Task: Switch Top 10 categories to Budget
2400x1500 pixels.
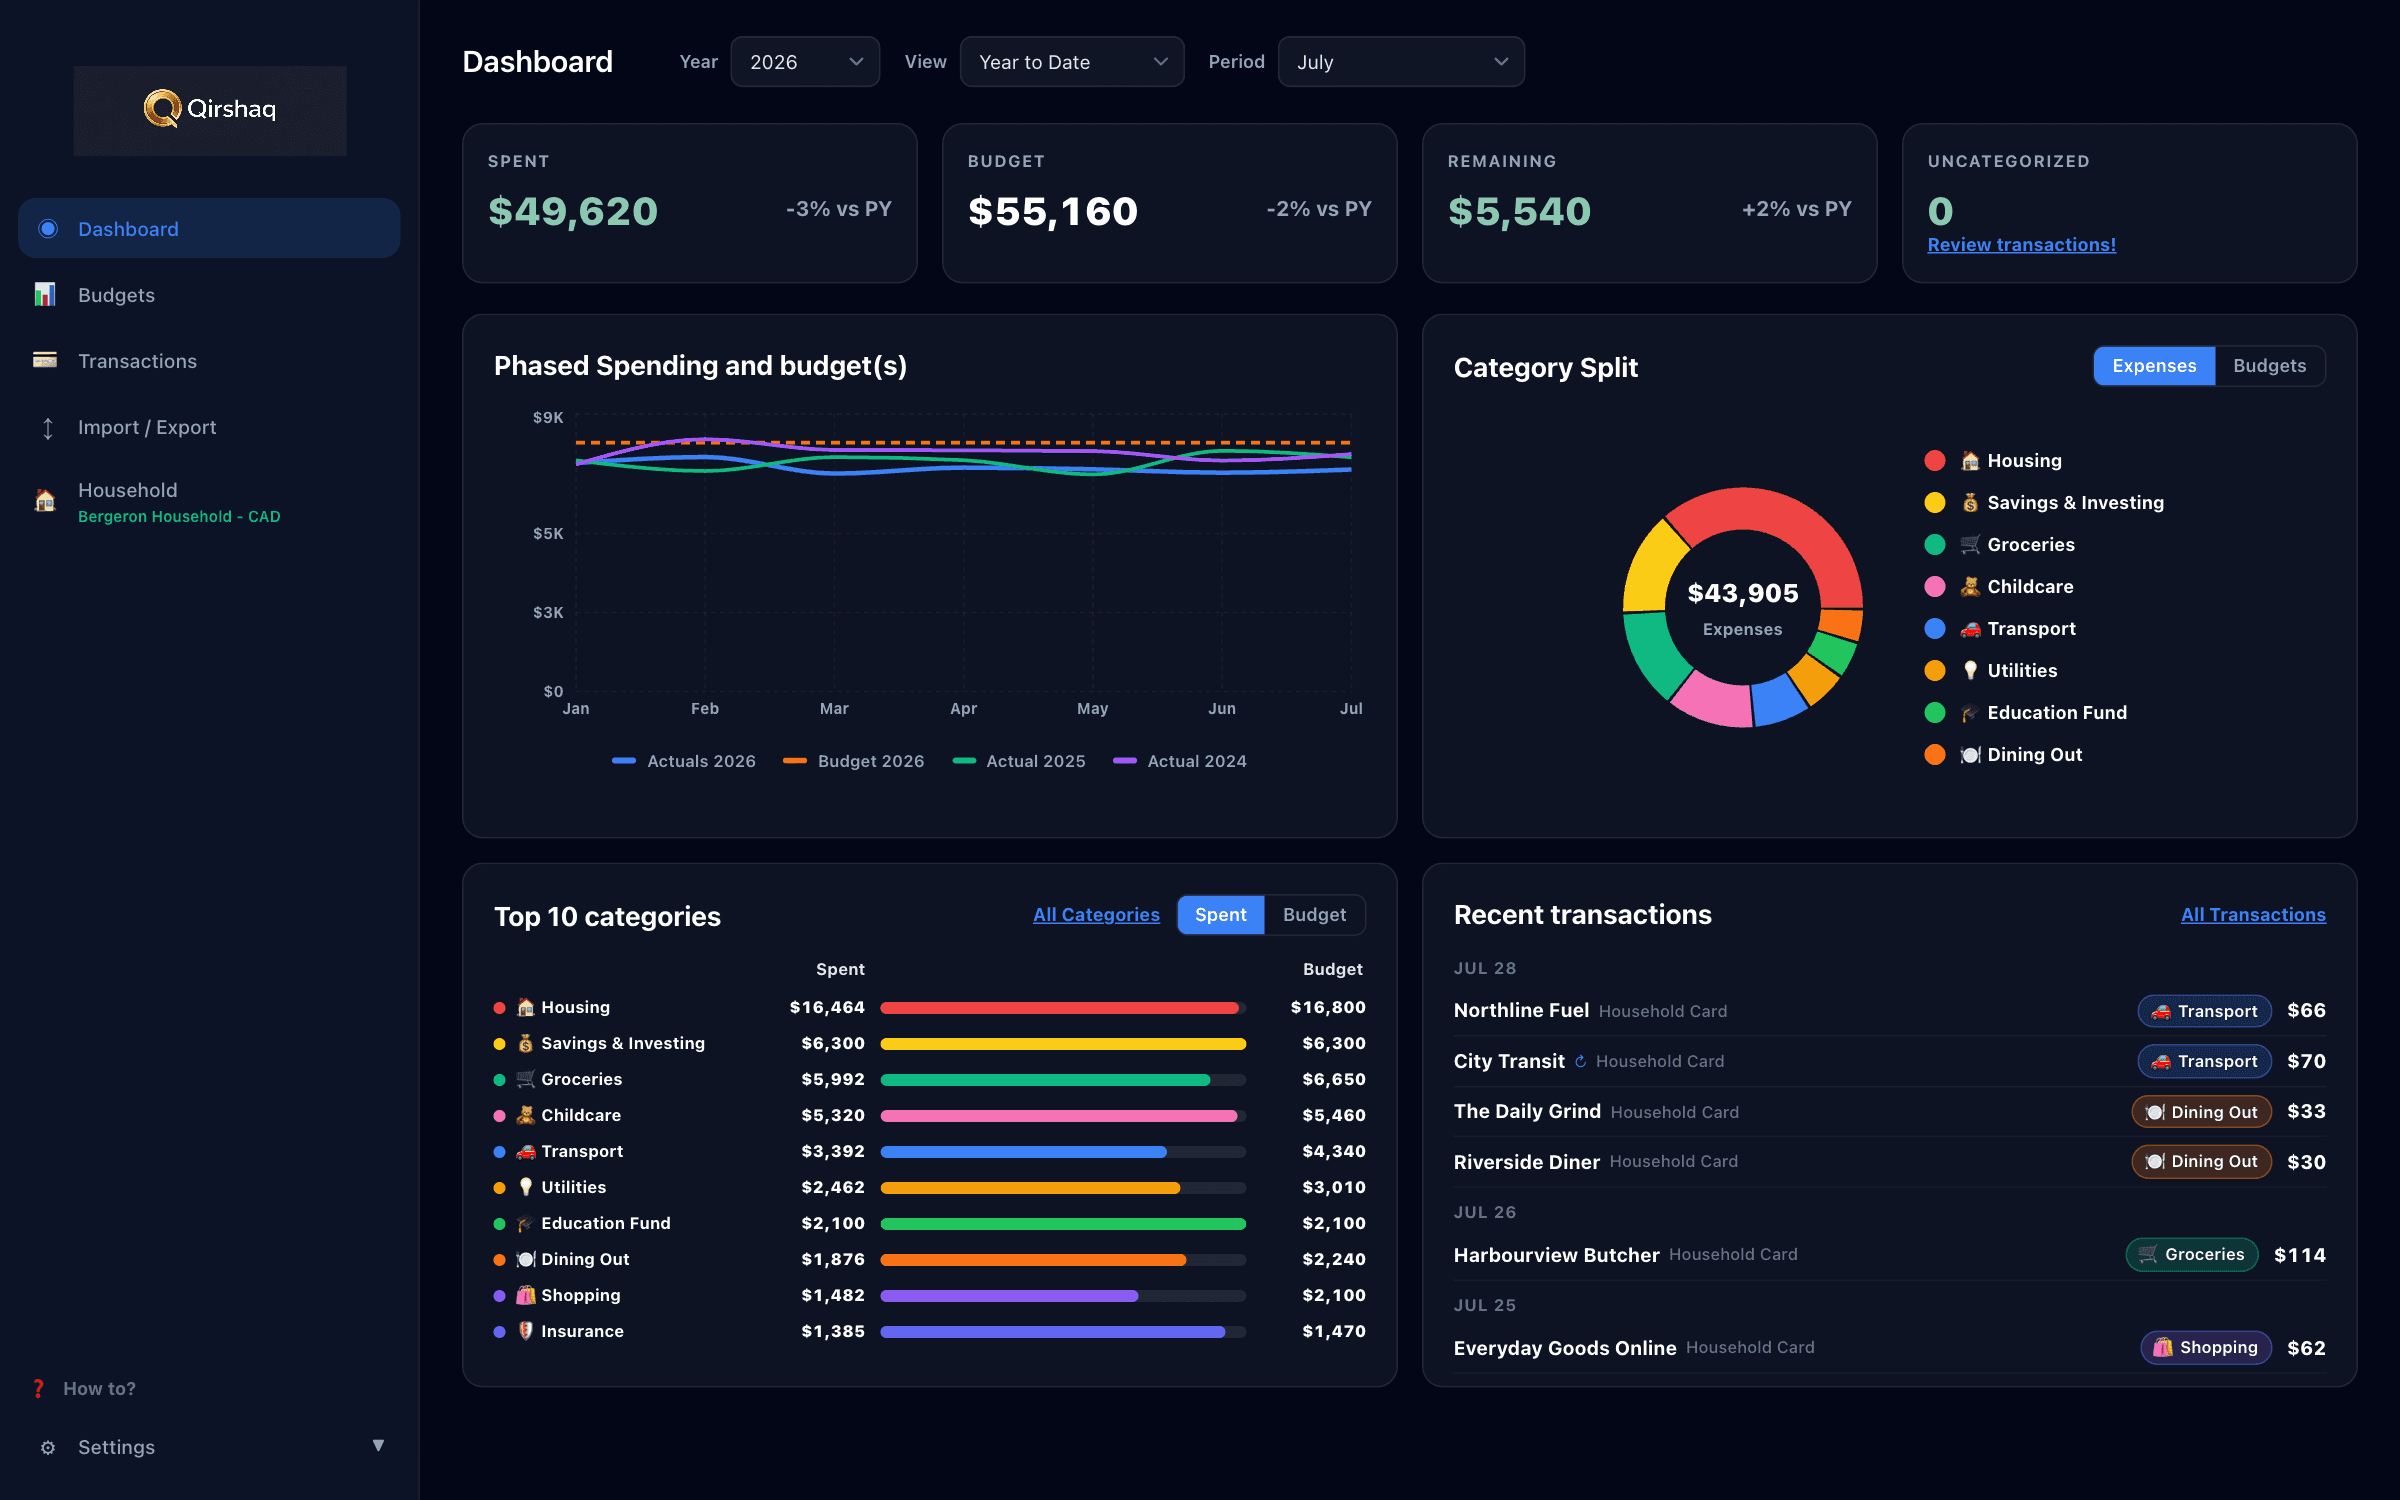Action: pyautogui.click(x=1314, y=915)
